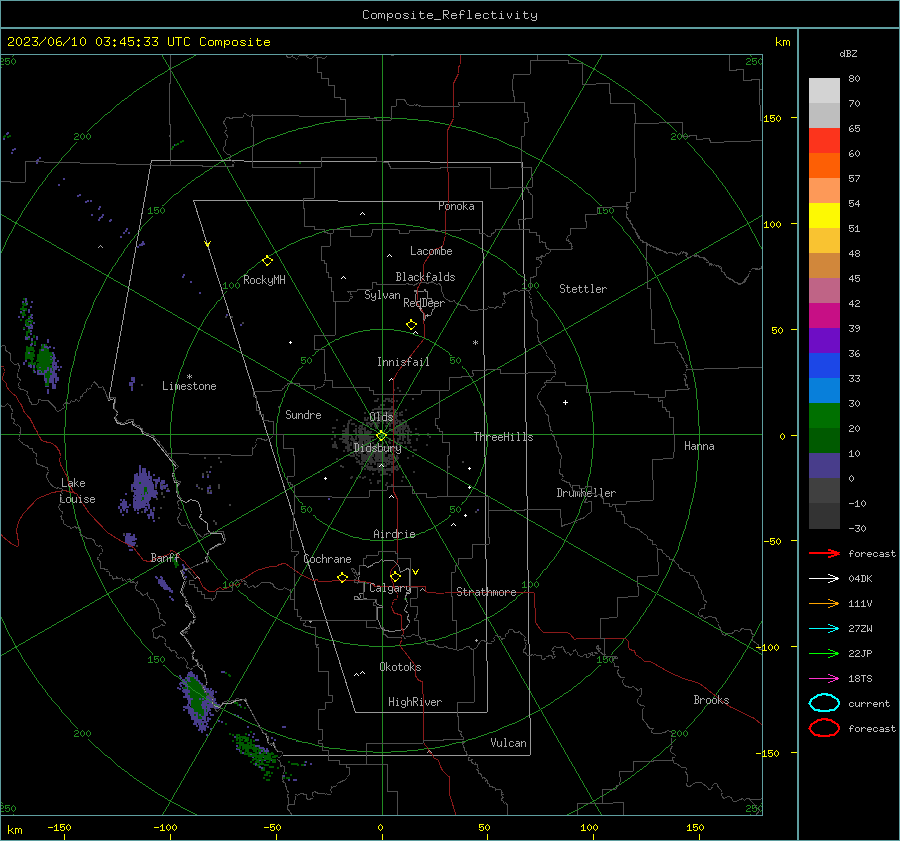Viewport: 900px width, 841px height.
Task: Click the Banff map label
Action: coord(165,558)
